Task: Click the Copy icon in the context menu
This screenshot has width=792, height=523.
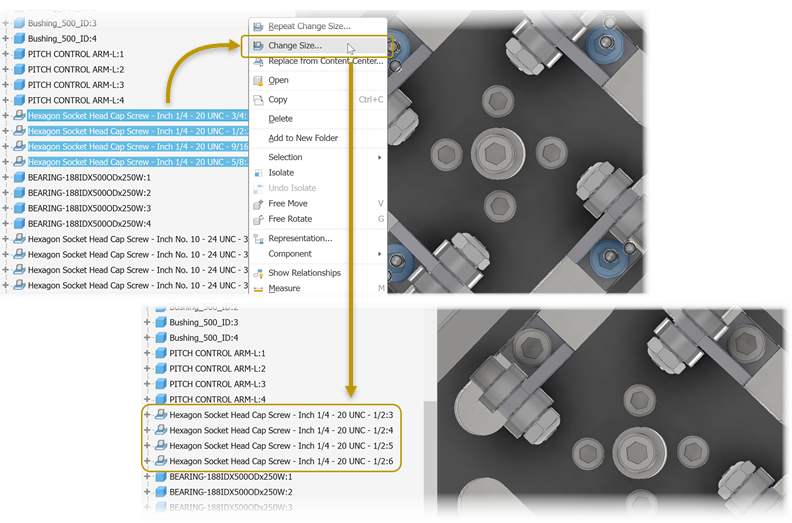Action: click(x=258, y=100)
